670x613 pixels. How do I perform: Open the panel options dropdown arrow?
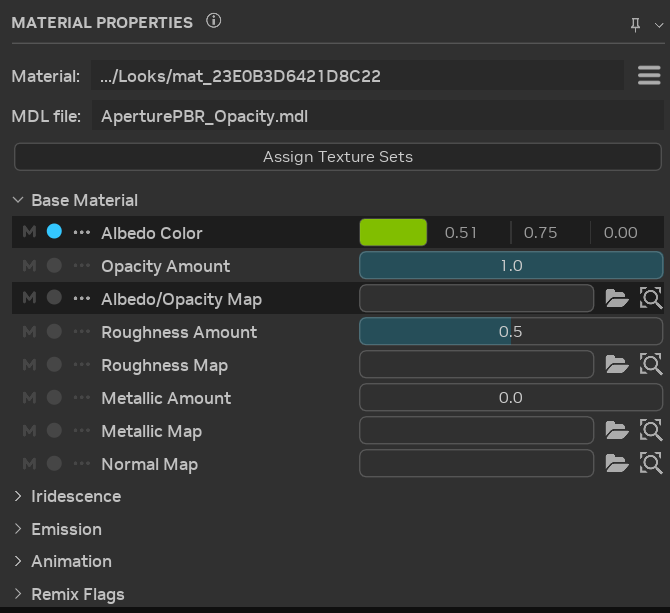click(x=655, y=24)
